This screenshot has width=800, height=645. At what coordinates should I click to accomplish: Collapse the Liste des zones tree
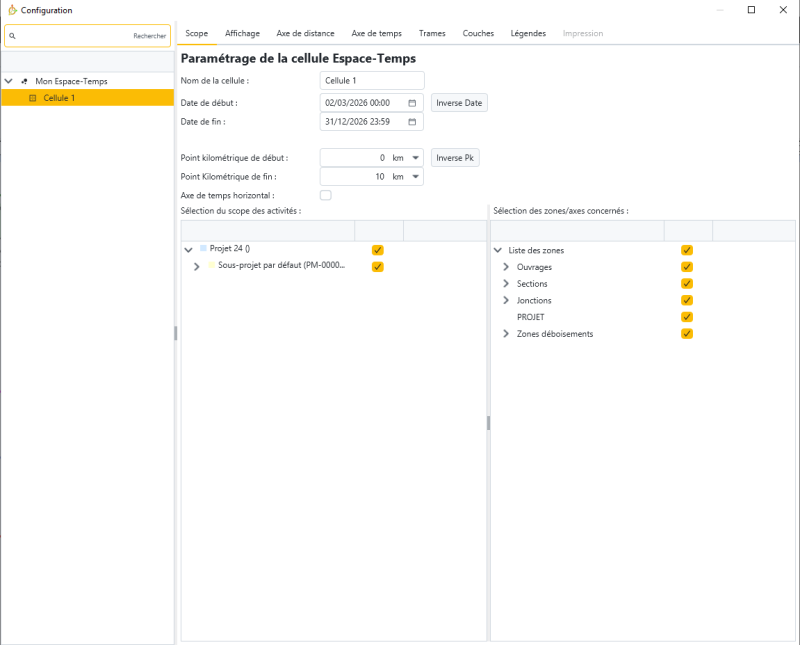pyautogui.click(x=498, y=250)
